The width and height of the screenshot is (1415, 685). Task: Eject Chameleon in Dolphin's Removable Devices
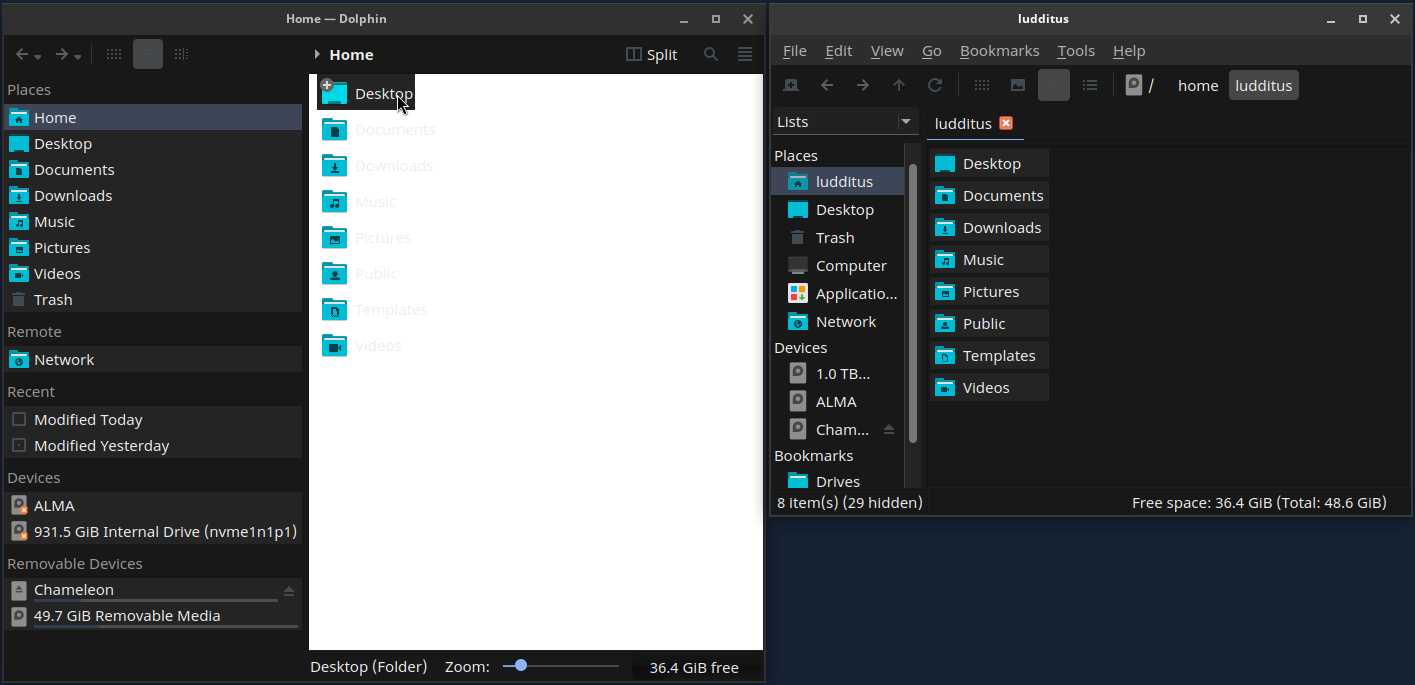[x=289, y=591]
